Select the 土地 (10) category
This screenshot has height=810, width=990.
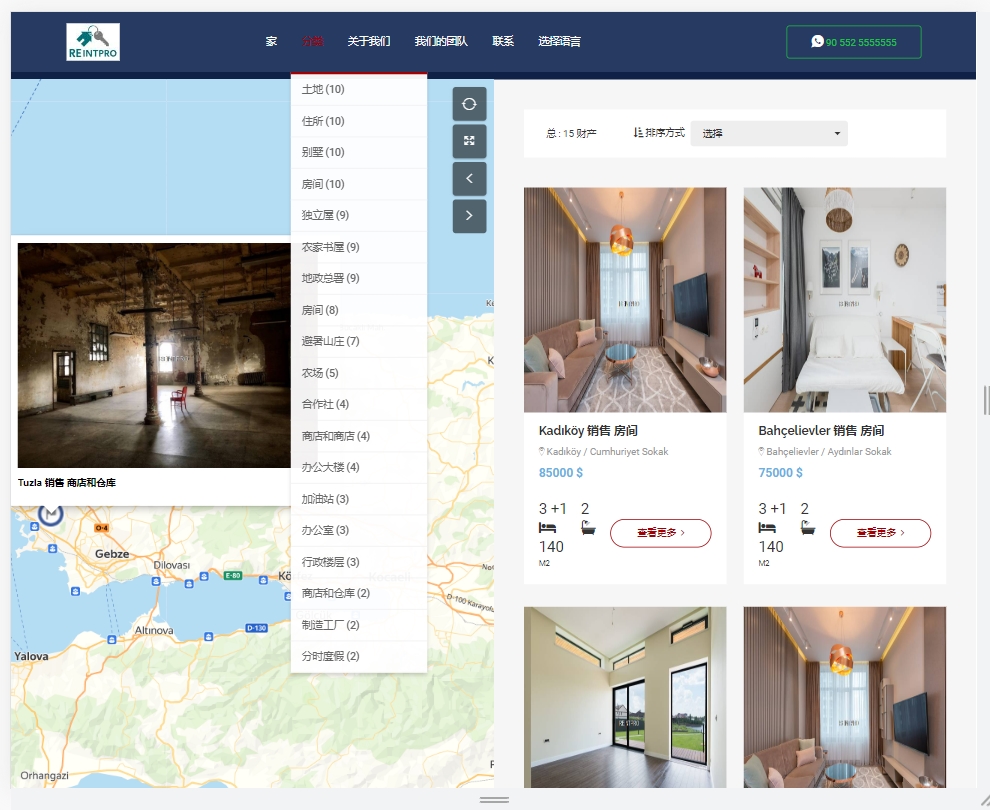[x=359, y=90]
